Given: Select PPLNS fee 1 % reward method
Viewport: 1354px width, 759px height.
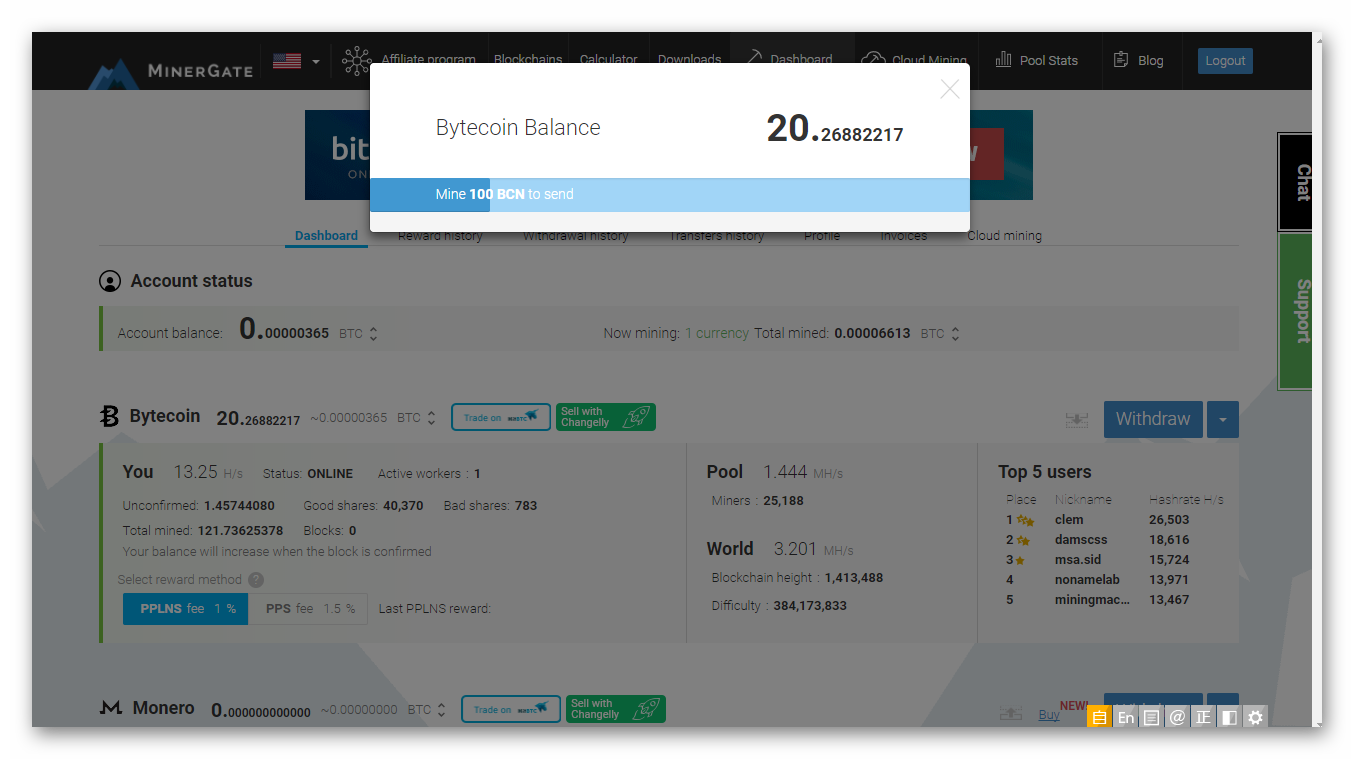Looking at the screenshot, I should (186, 608).
